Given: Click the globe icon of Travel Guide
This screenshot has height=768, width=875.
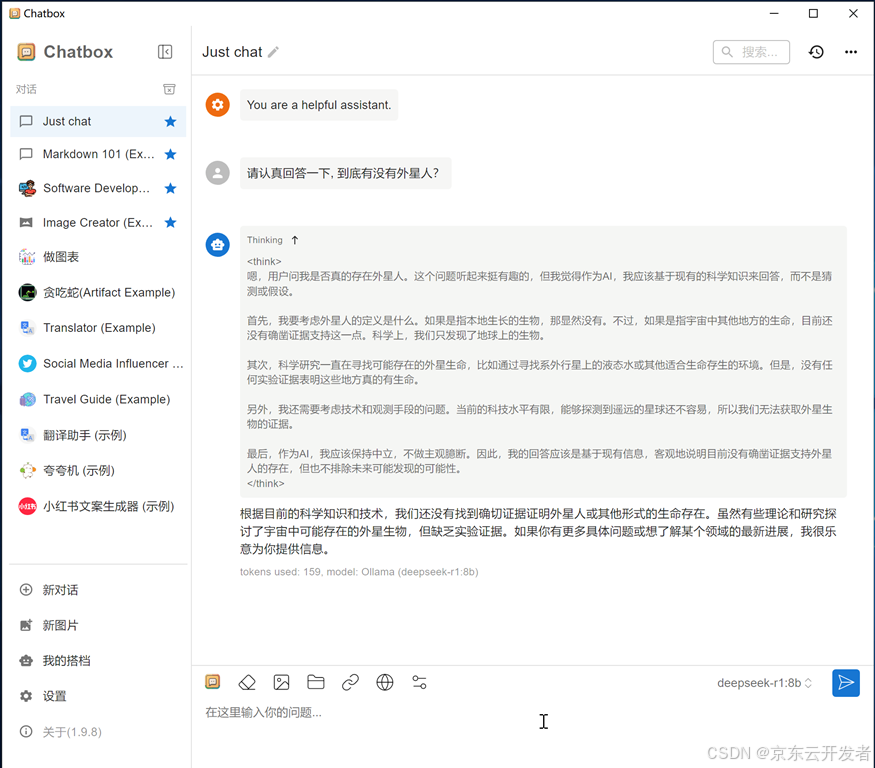Looking at the screenshot, I should [27, 399].
